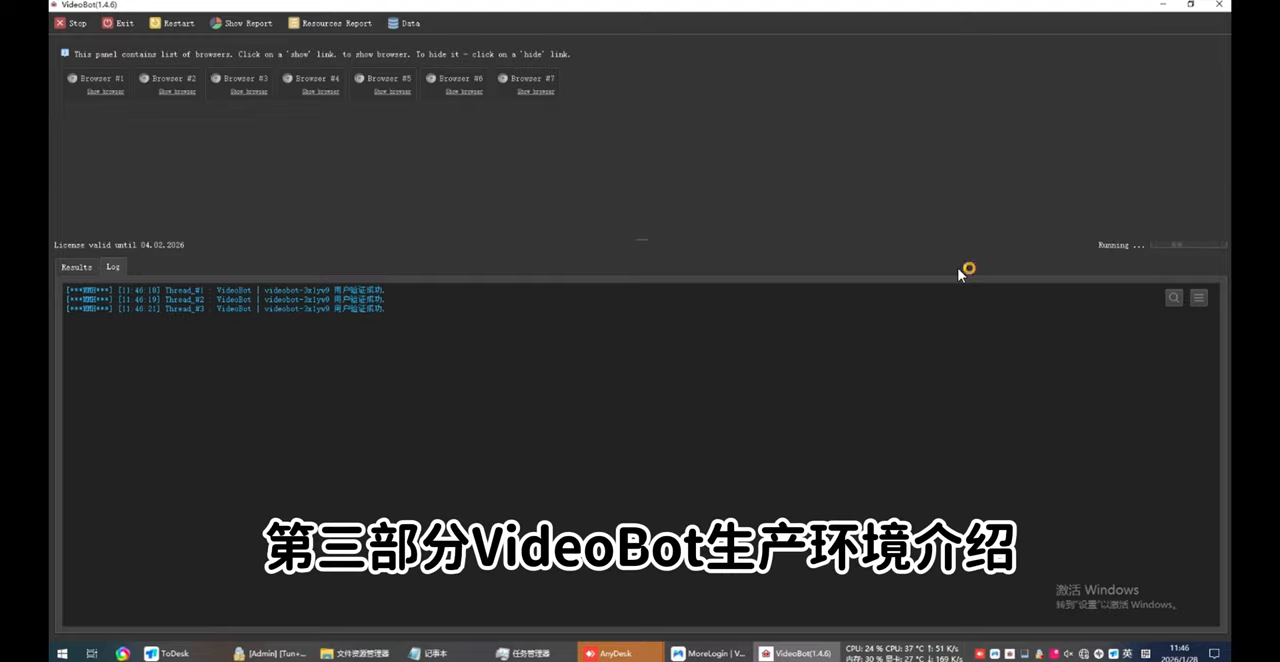The width and height of the screenshot is (1280, 662).
Task: Click Show browser under Browser #3
Action: [x=249, y=92]
